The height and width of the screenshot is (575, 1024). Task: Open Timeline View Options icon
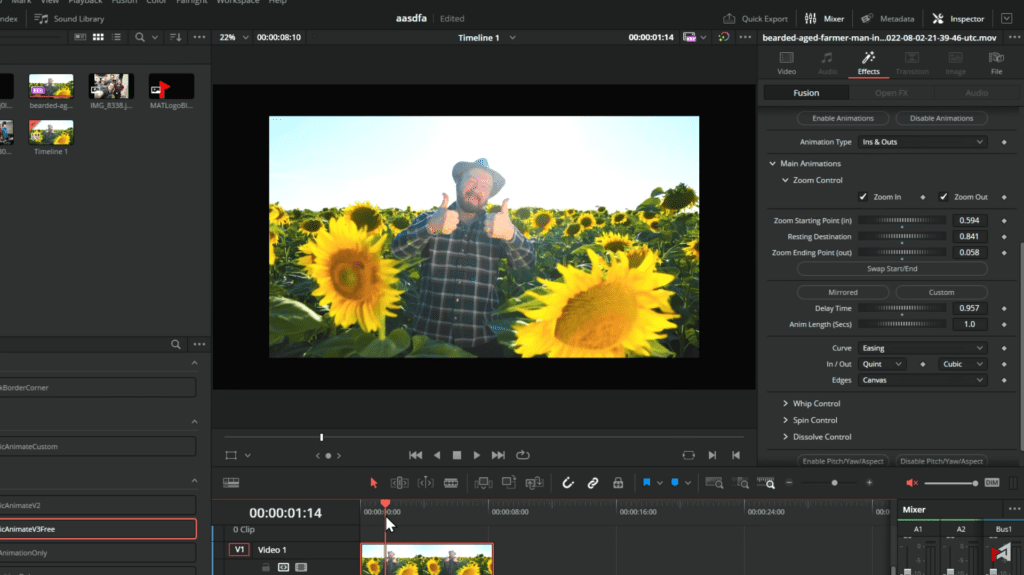click(x=231, y=483)
